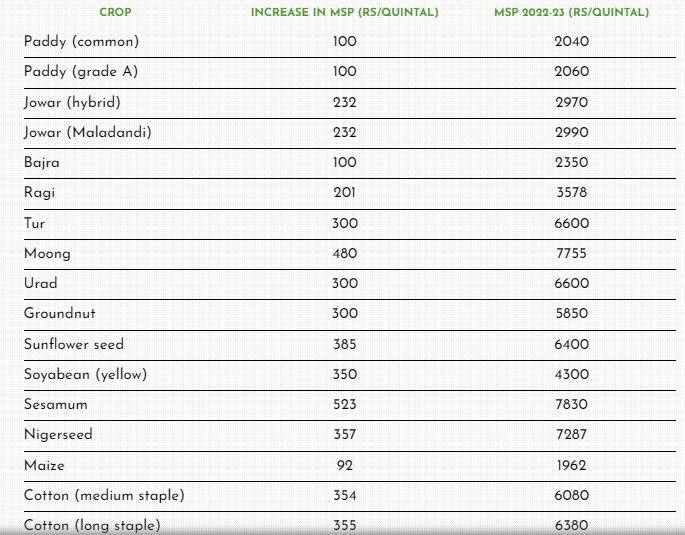This screenshot has width=685, height=535.
Task: Click Maize's MSP increase value 92
Action: 344,465
